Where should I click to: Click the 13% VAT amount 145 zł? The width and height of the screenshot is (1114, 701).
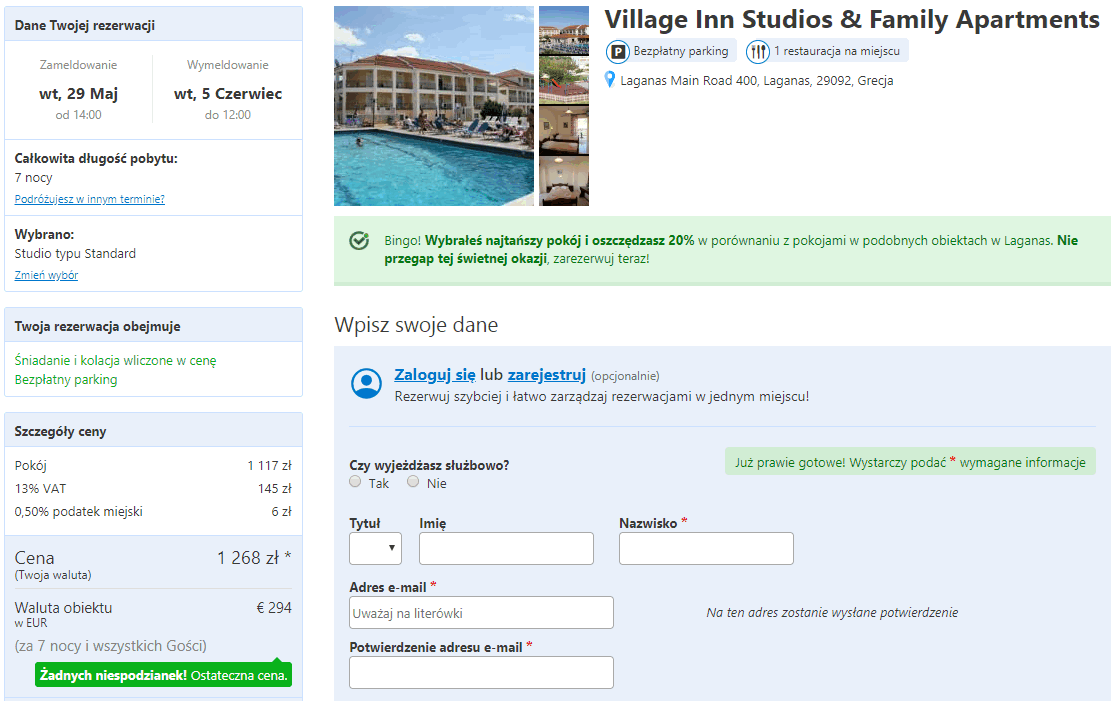click(274, 489)
